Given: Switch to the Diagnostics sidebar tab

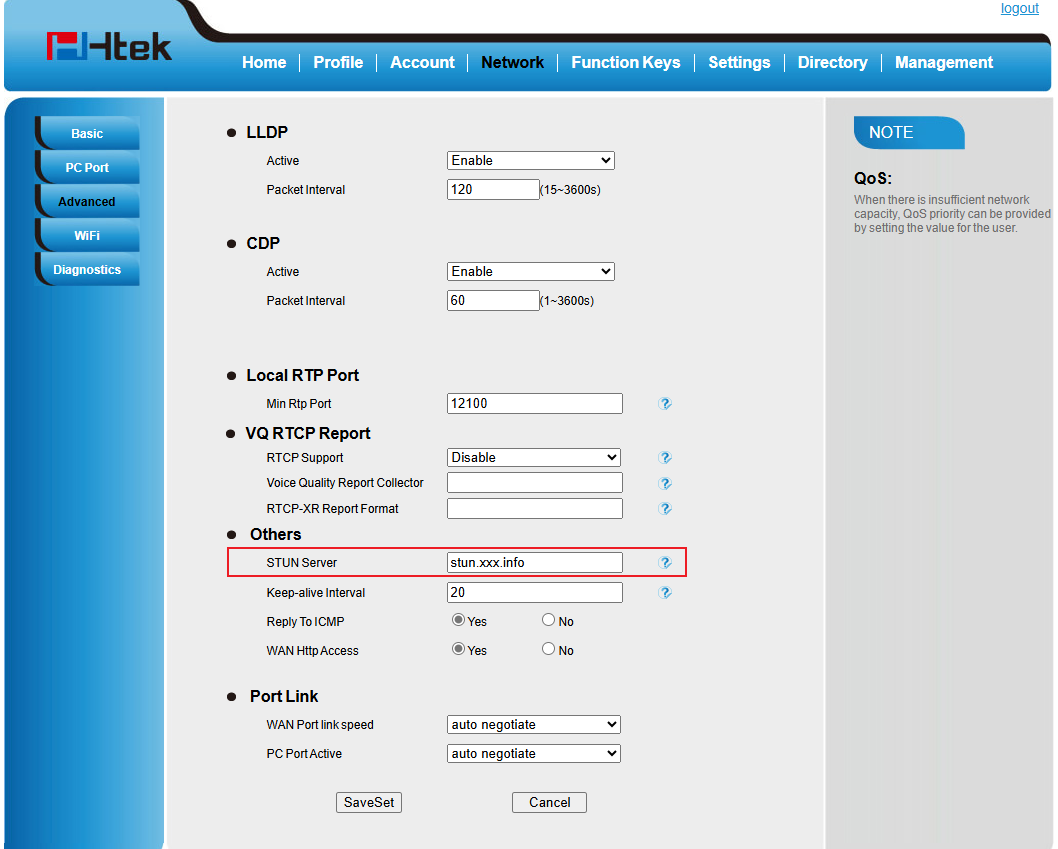Looking at the screenshot, I should pos(87,270).
